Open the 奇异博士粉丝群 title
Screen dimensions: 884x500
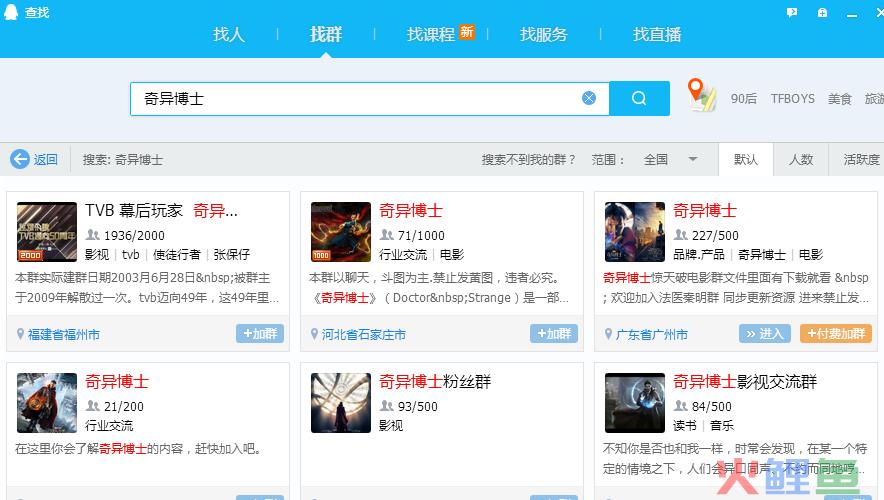pos(435,382)
